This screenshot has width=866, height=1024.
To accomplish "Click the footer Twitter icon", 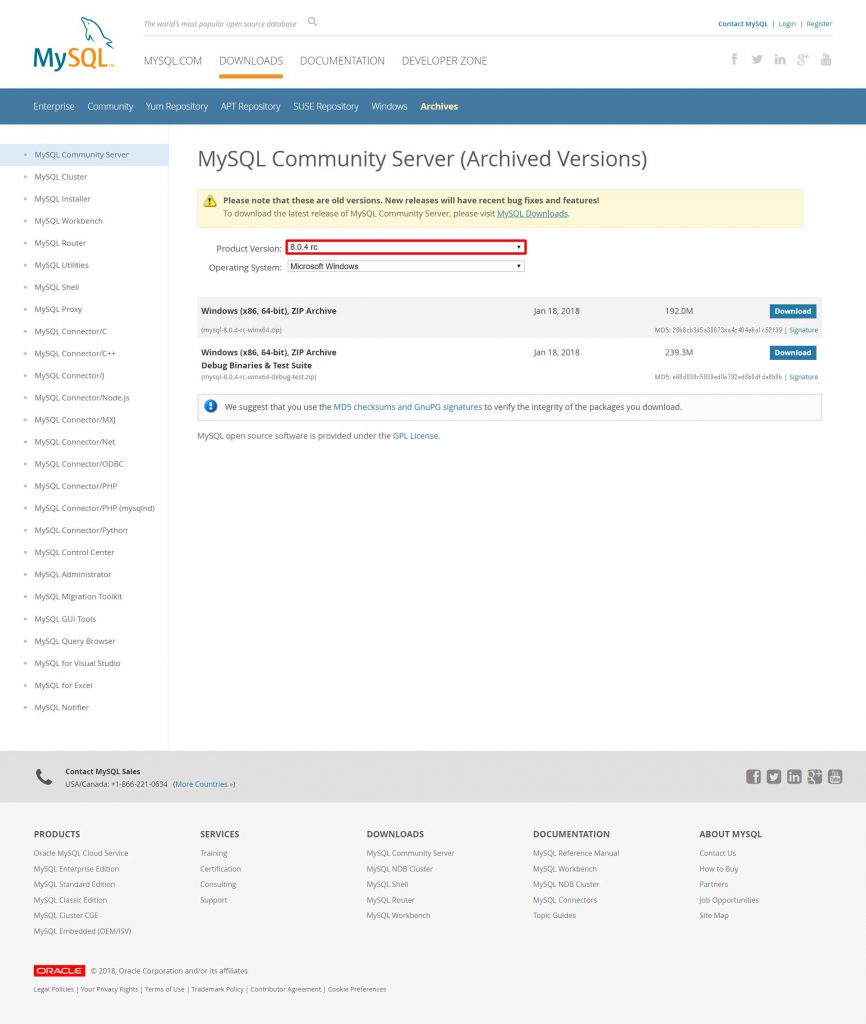I will tap(774, 776).
